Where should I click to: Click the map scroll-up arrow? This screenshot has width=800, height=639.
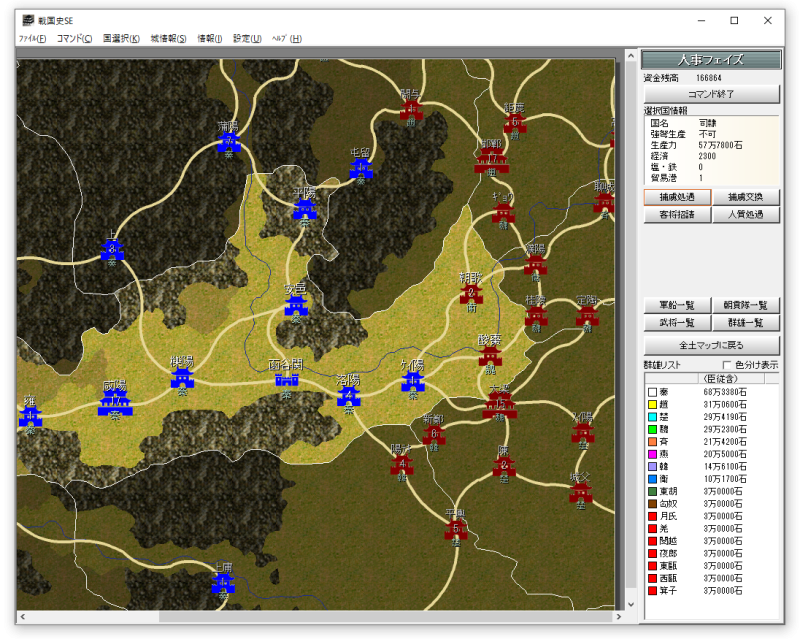click(x=631, y=55)
